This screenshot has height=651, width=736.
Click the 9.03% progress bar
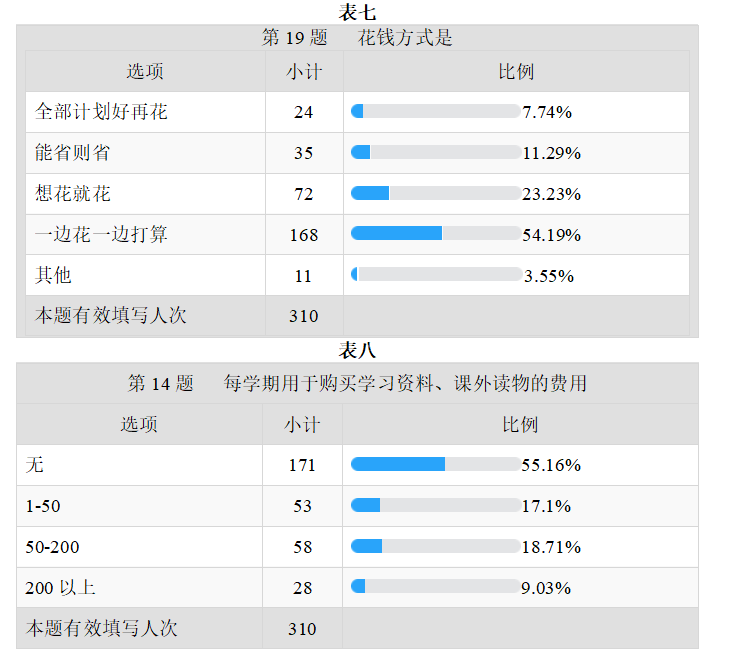[436, 586]
